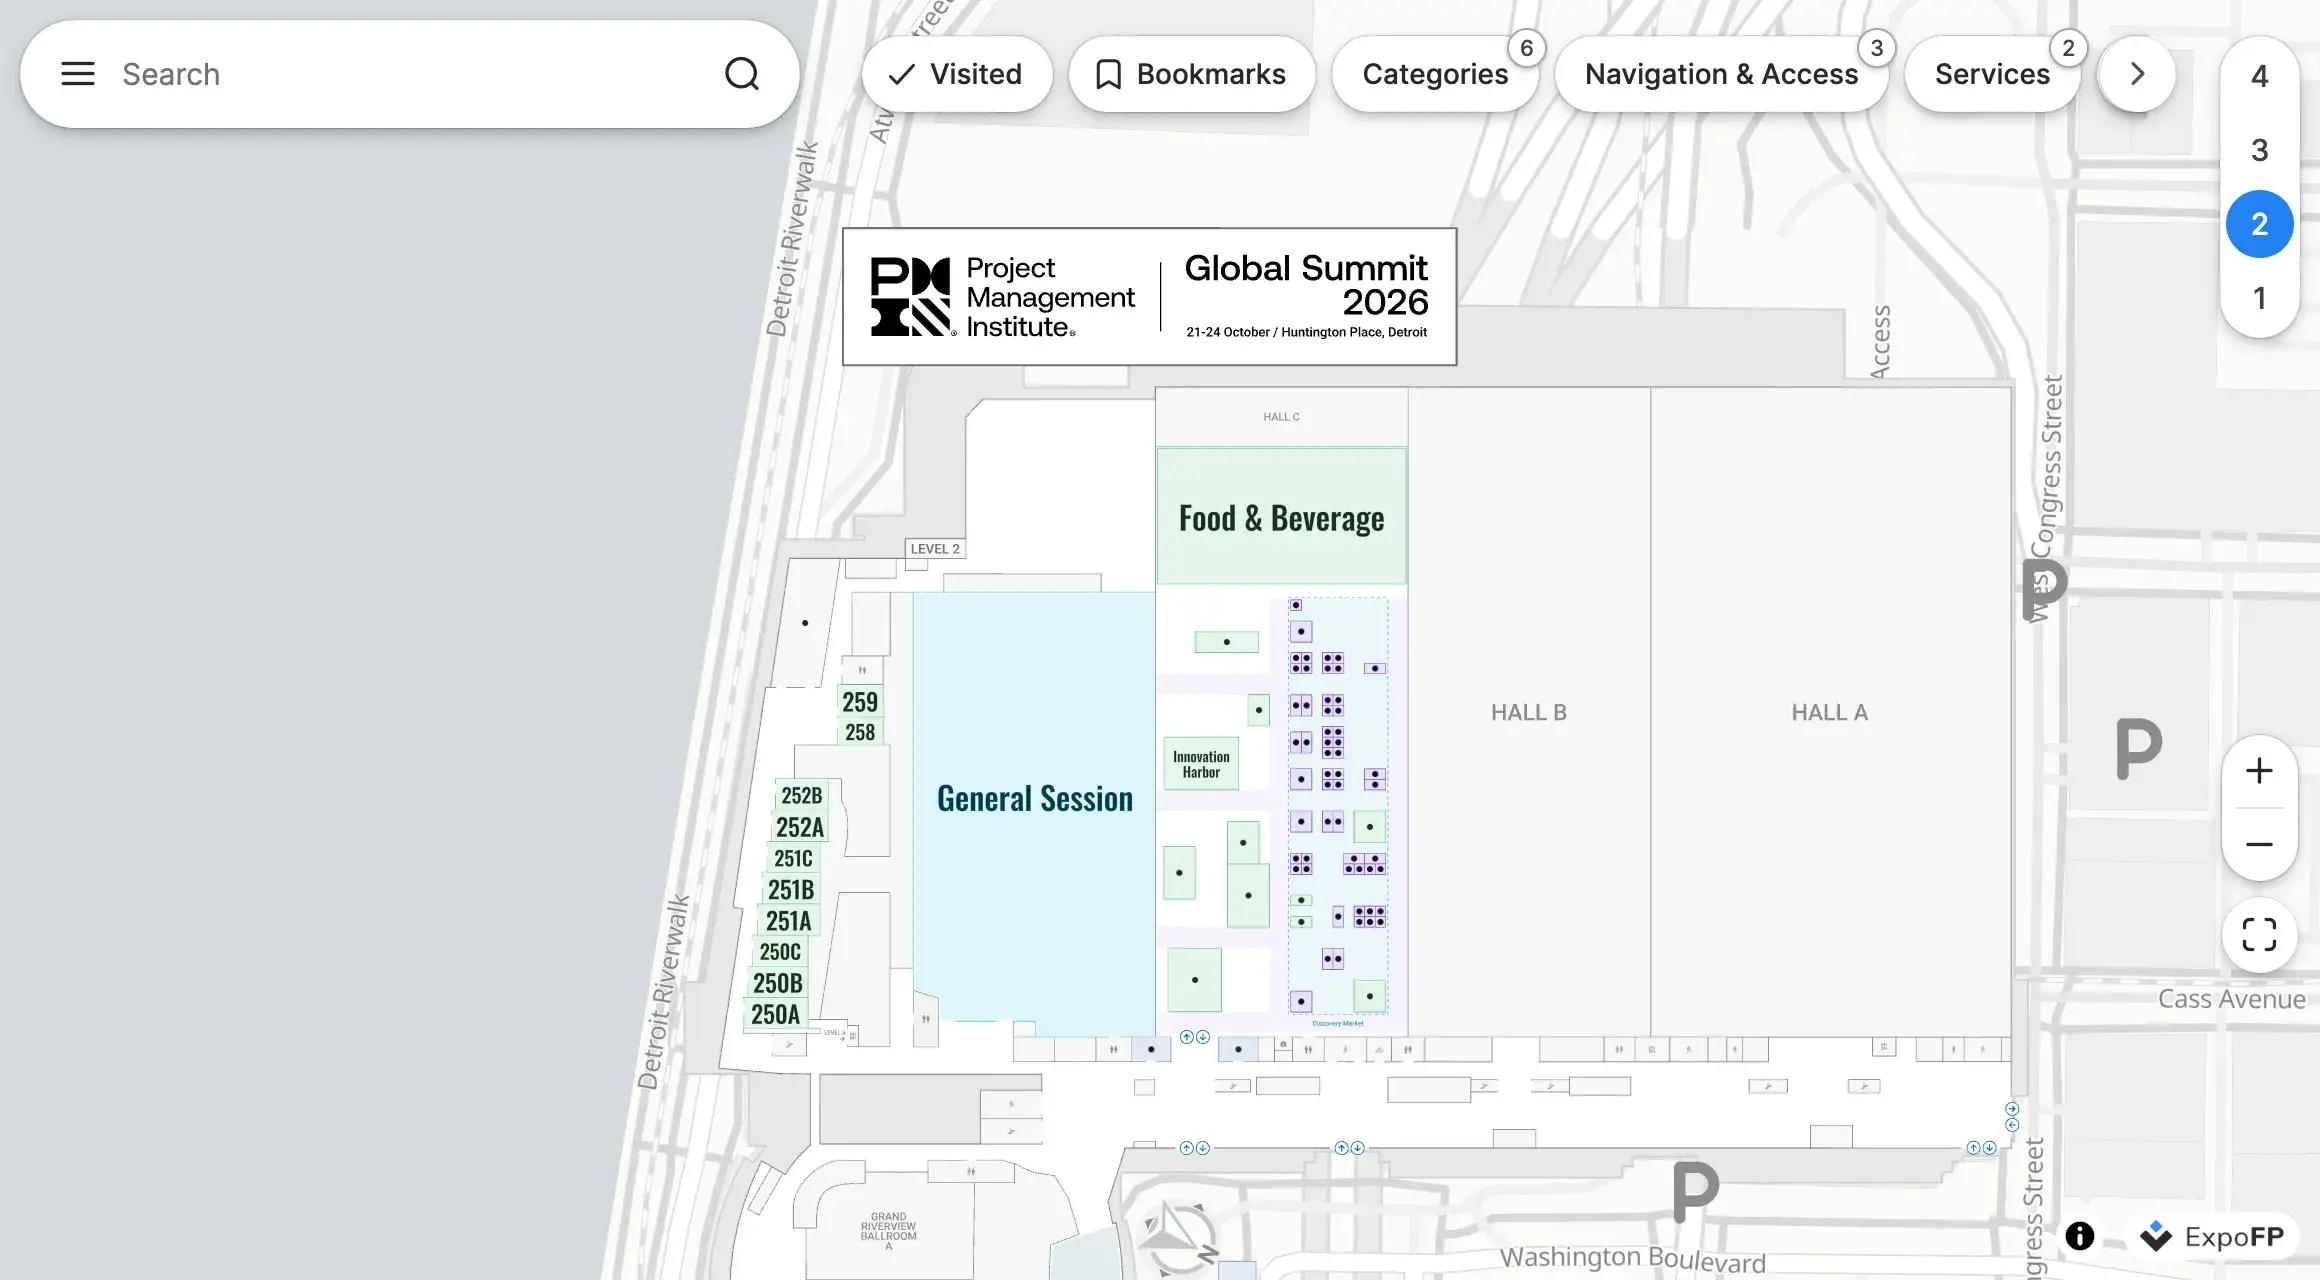
Task: Switch to floor level 4
Action: 2259,76
